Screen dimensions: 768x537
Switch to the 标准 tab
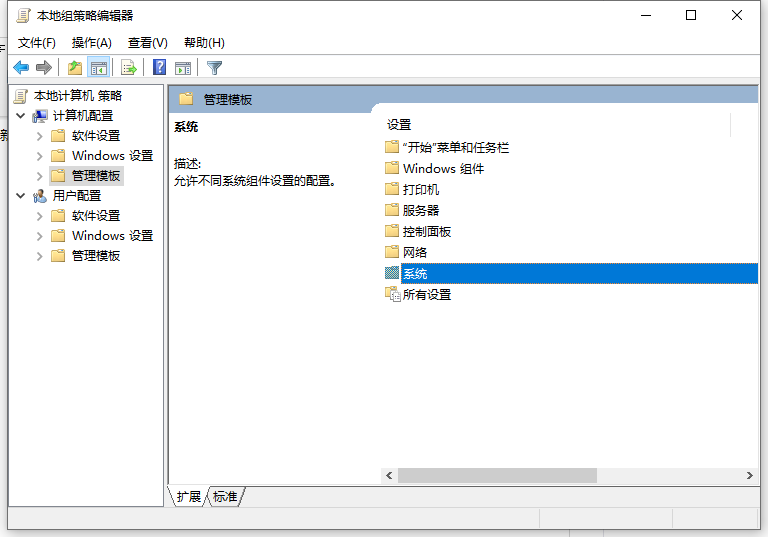(x=226, y=497)
